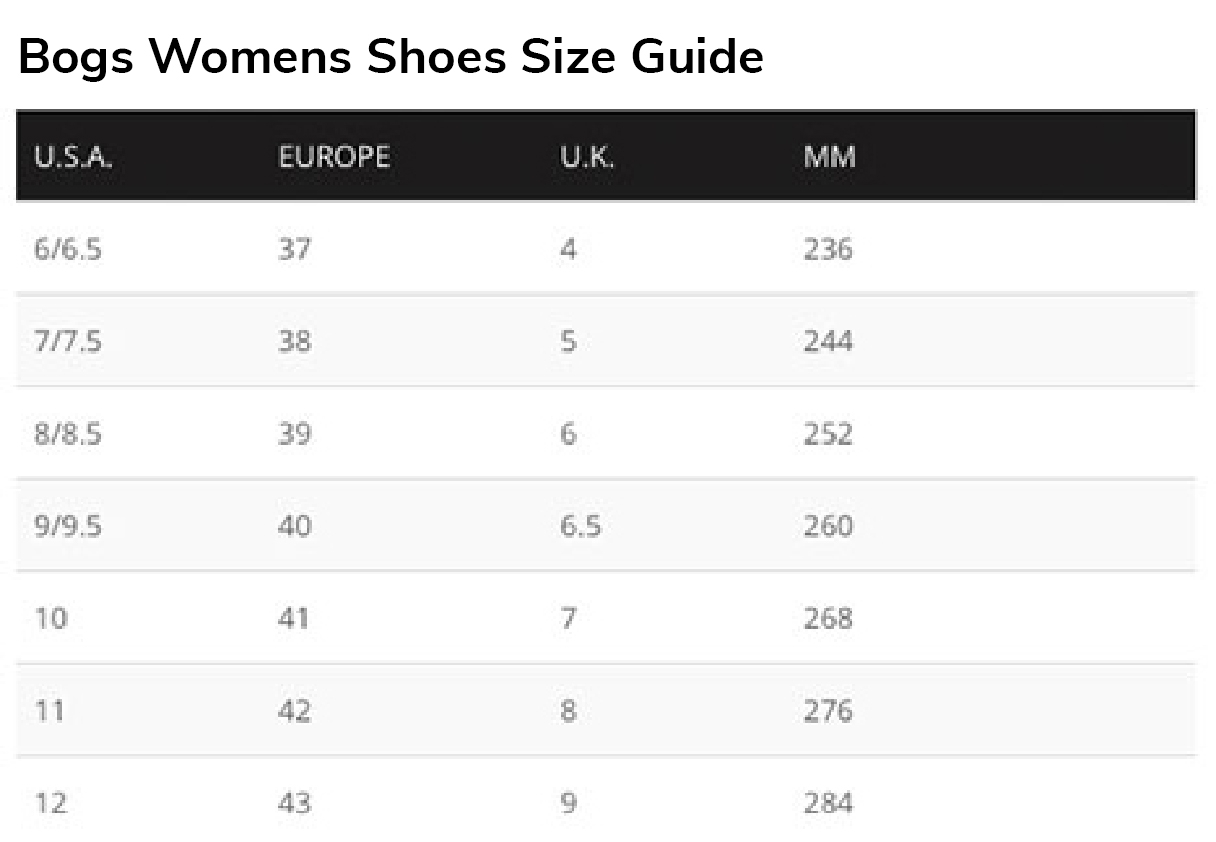Click the 268 millimeter value
Viewport: 1216px width, 842px height.
pos(828,618)
